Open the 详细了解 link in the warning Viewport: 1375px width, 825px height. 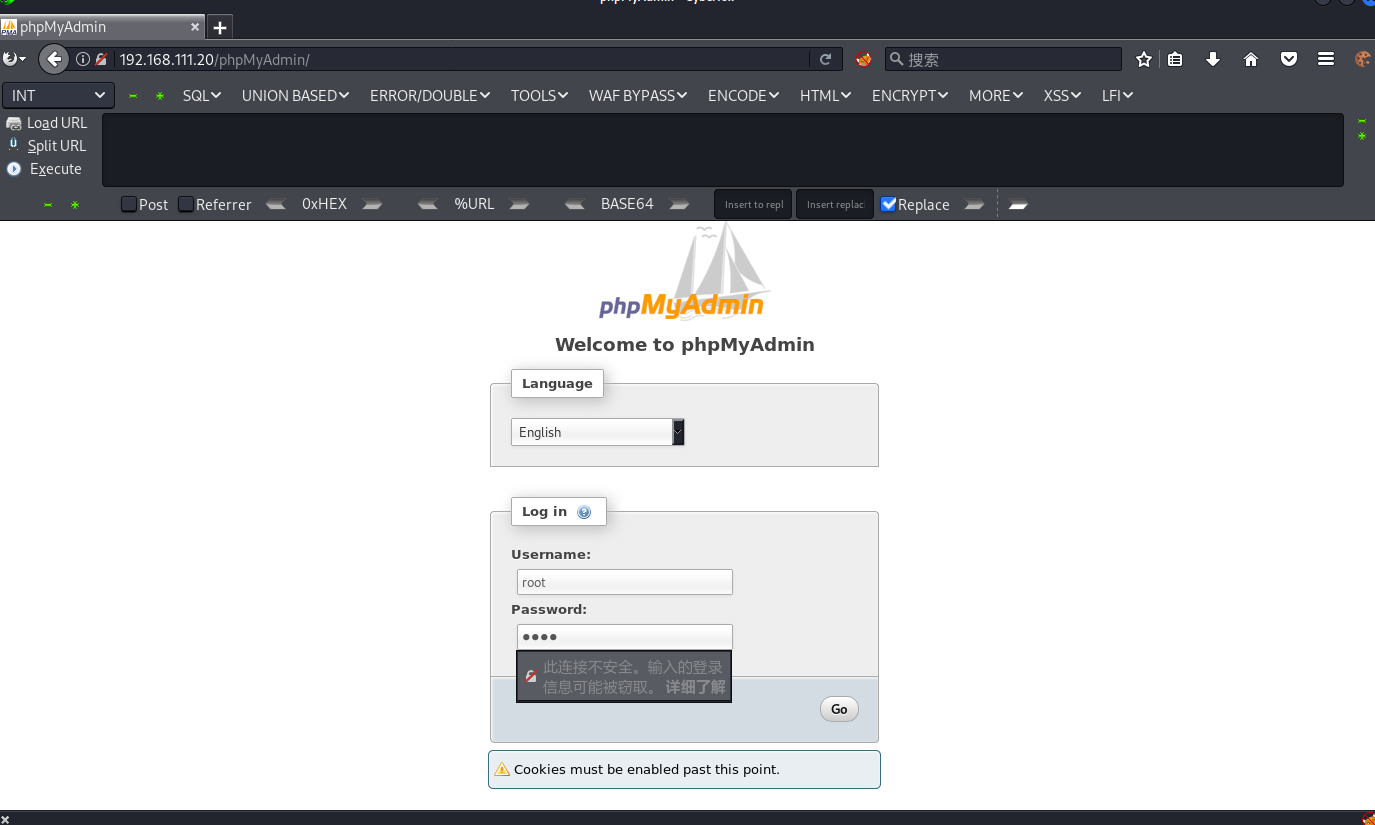(x=695, y=687)
